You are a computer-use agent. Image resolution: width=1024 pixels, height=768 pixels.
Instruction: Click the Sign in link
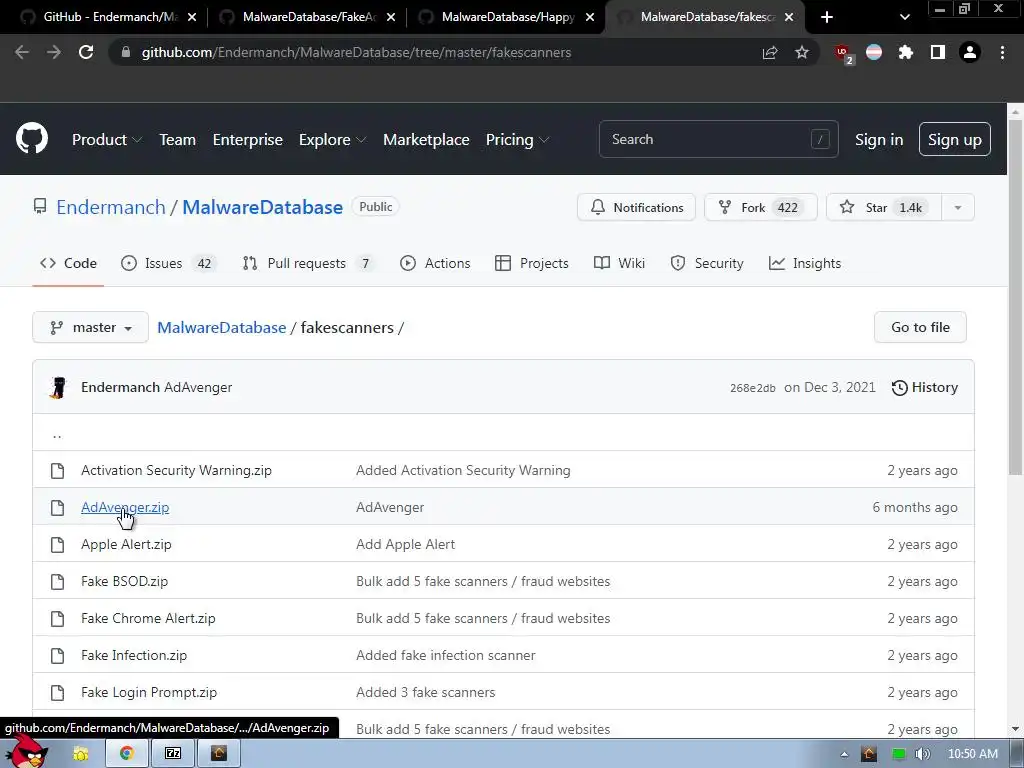(879, 139)
